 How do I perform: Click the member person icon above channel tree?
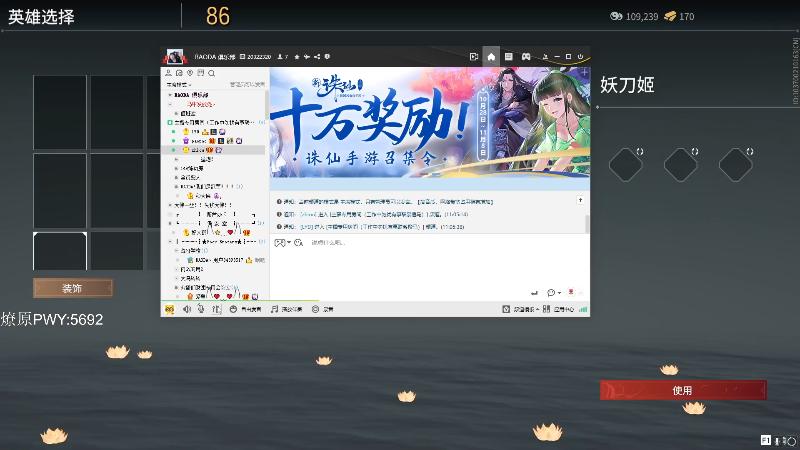coord(168,73)
